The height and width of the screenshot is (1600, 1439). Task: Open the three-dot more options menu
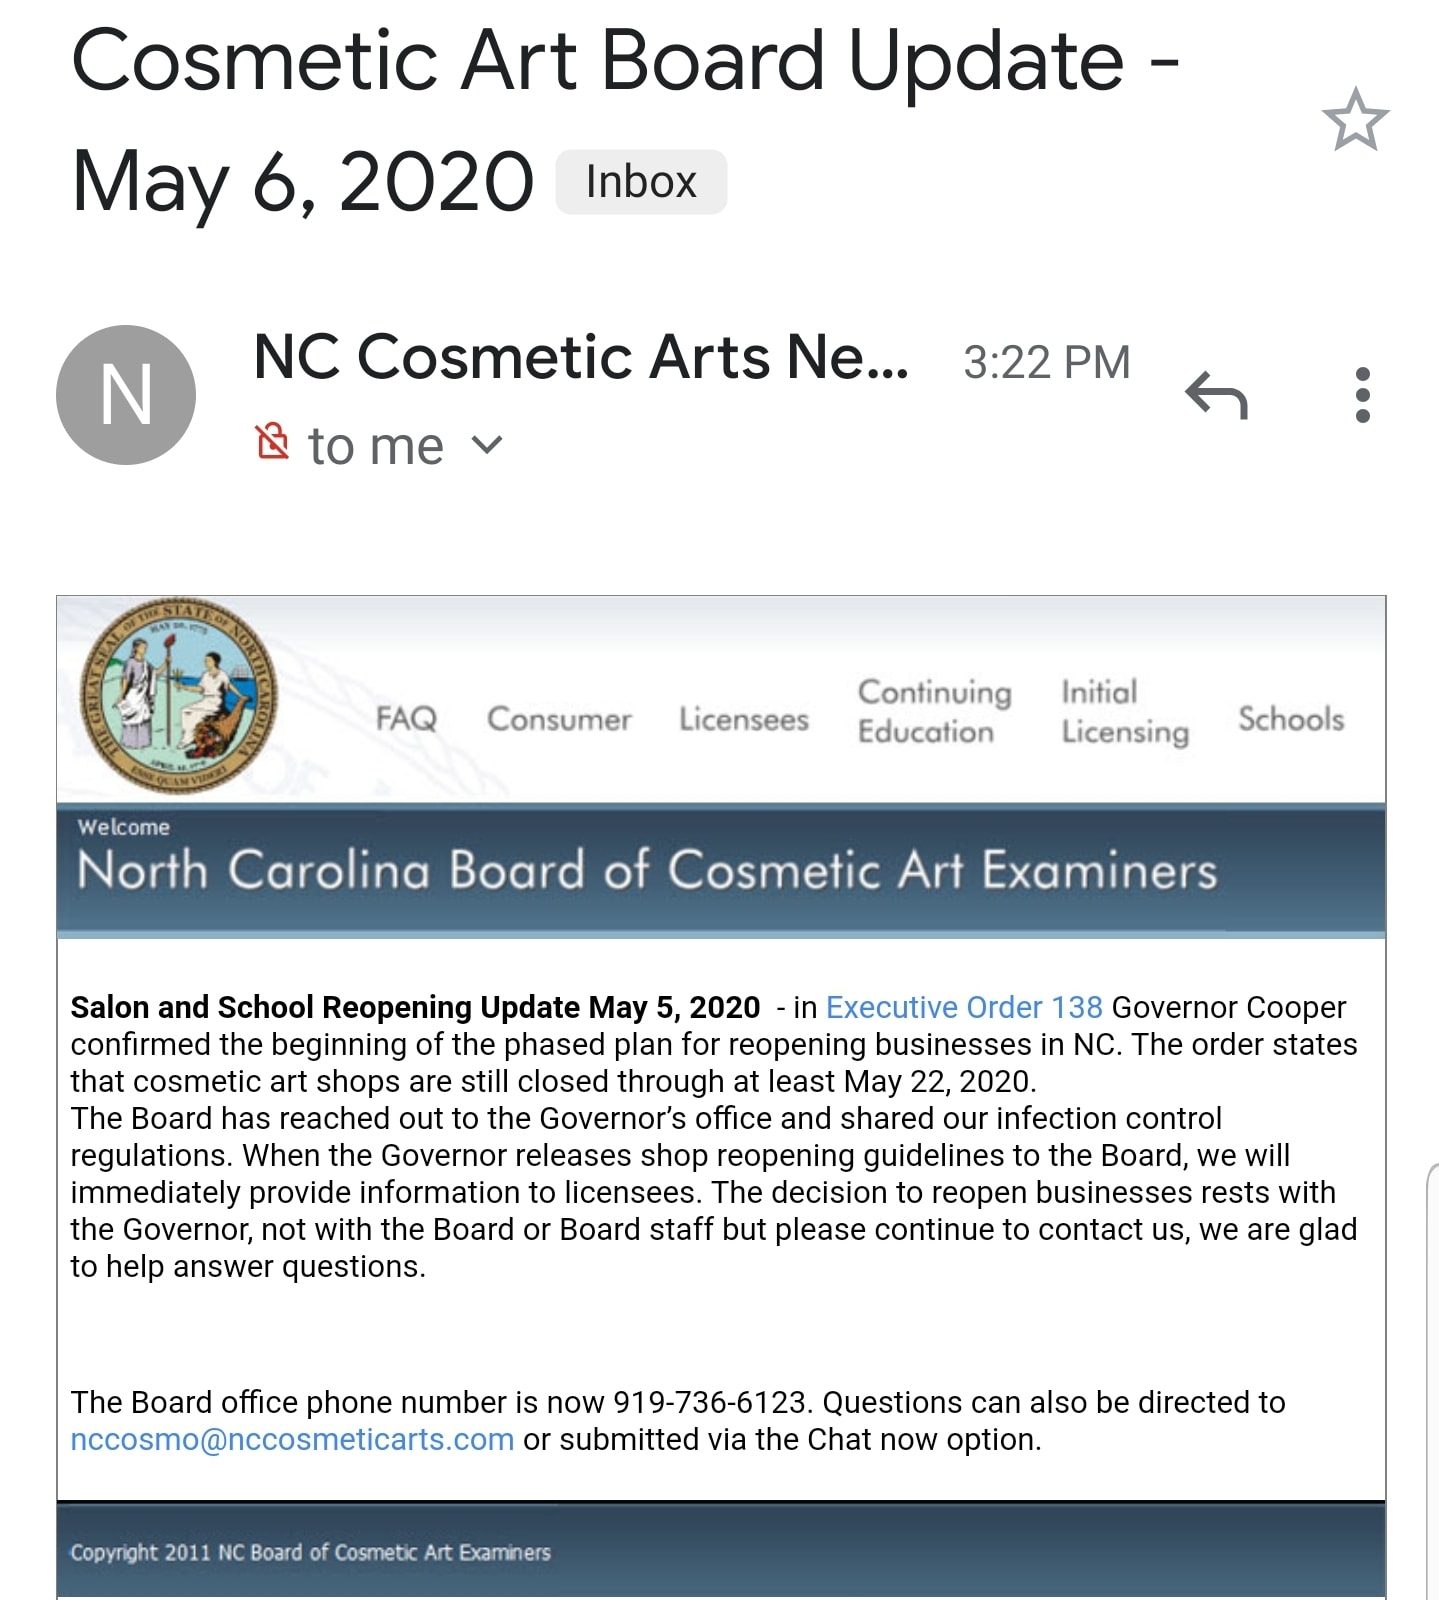(1362, 395)
